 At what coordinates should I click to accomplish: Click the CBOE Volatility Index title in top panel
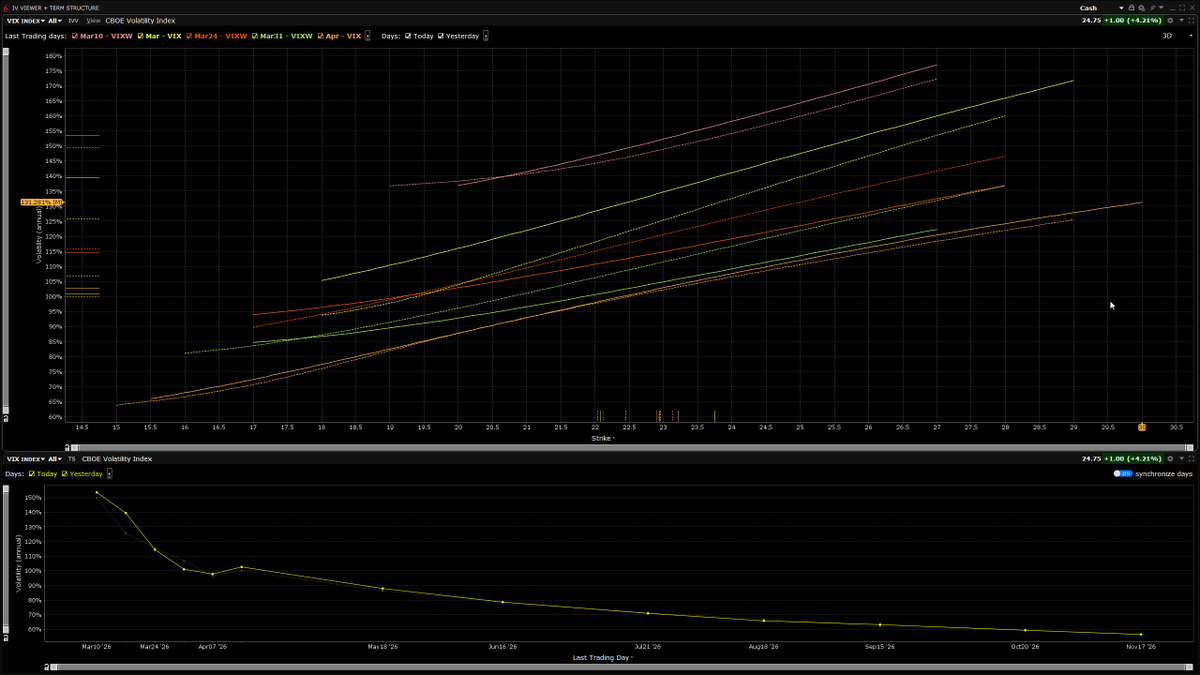pyautogui.click(x=141, y=20)
